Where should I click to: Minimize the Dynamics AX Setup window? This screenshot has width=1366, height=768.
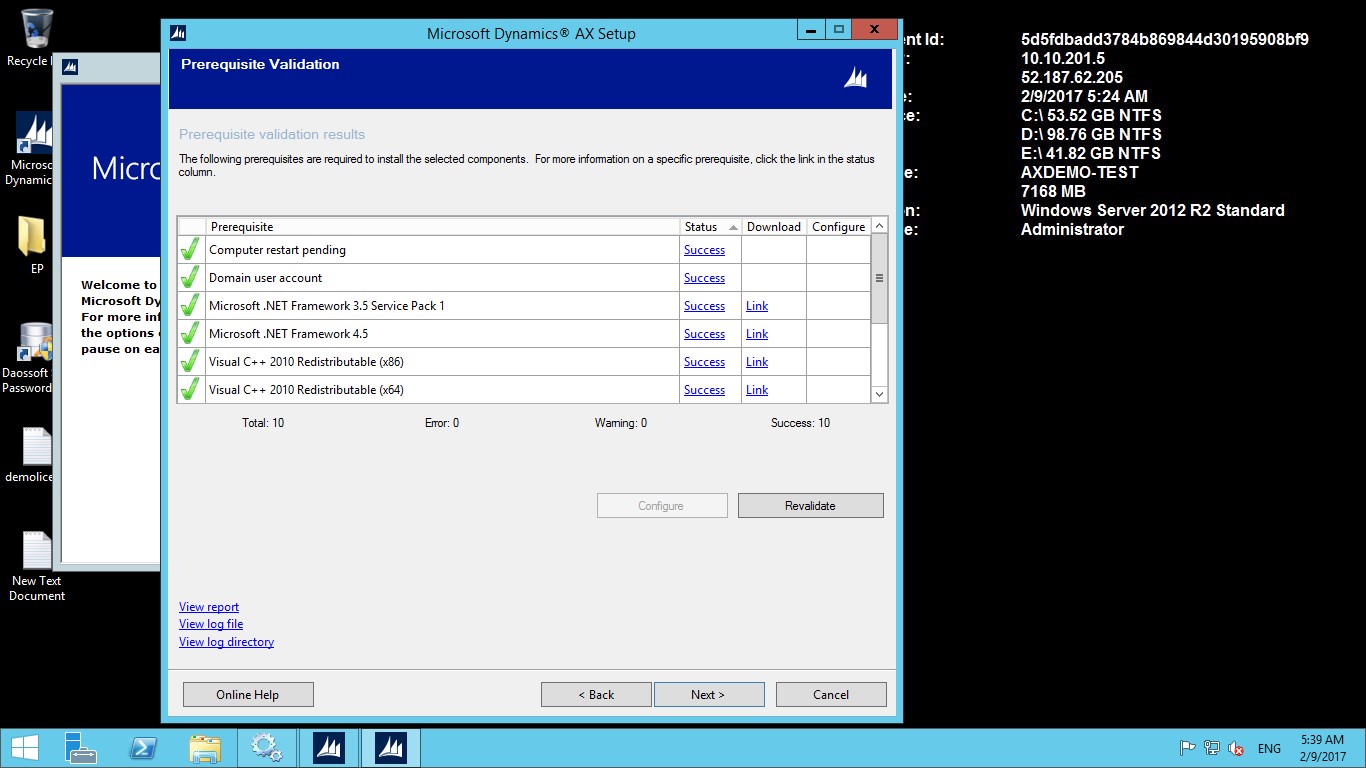pyautogui.click(x=812, y=30)
